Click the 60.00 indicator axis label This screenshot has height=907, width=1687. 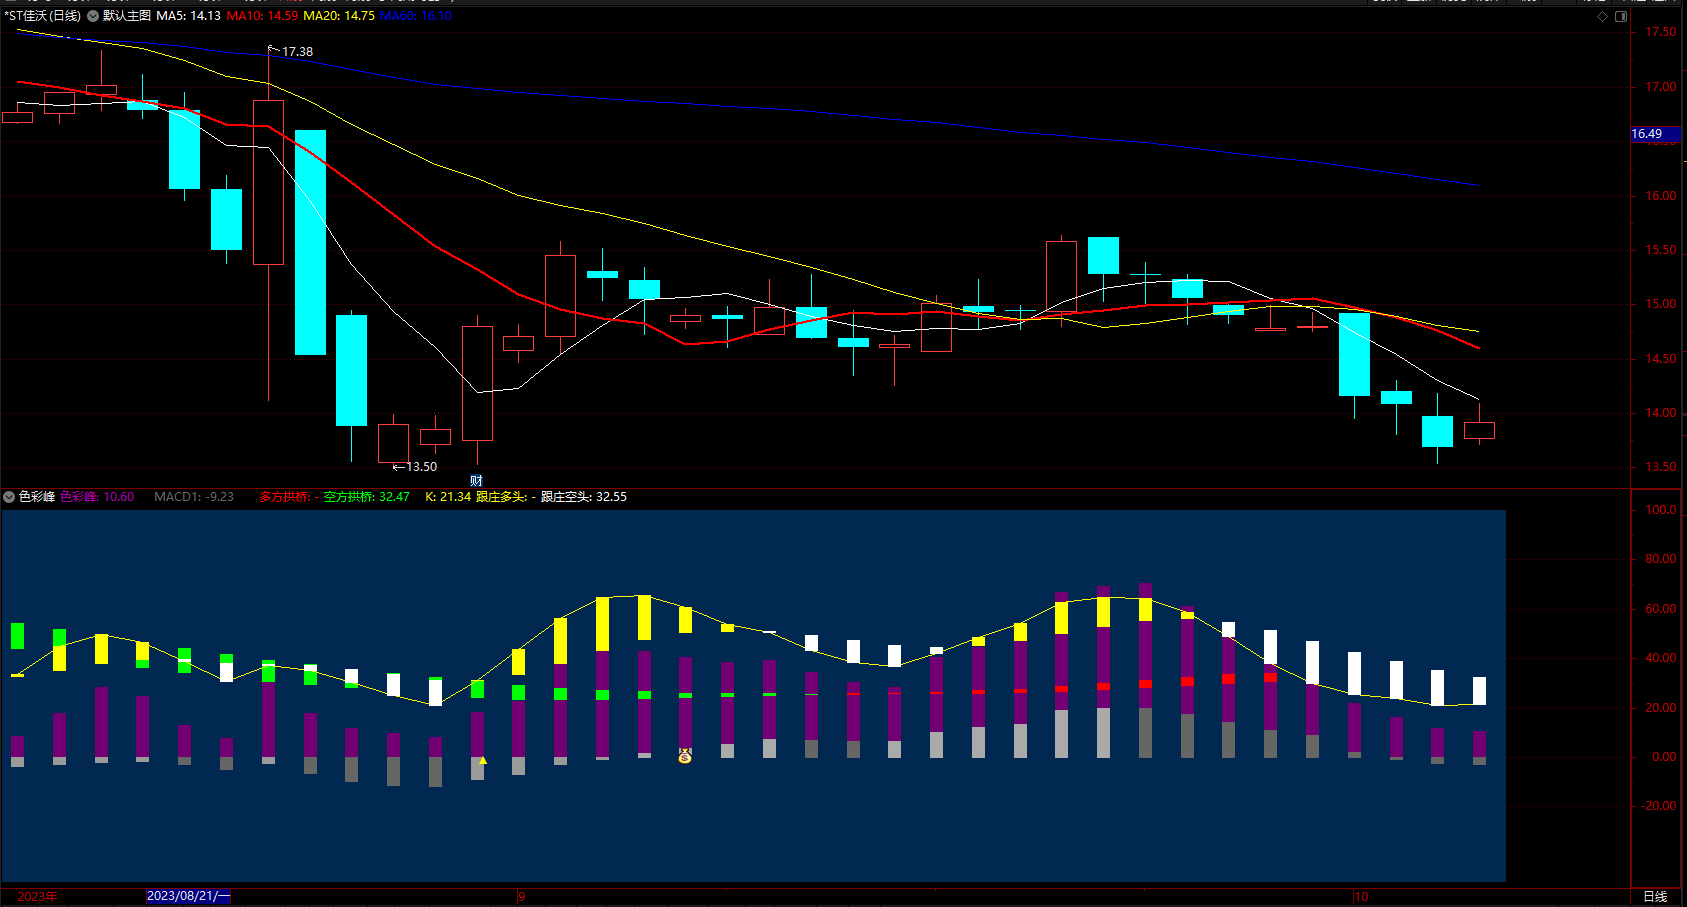(x=1661, y=609)
